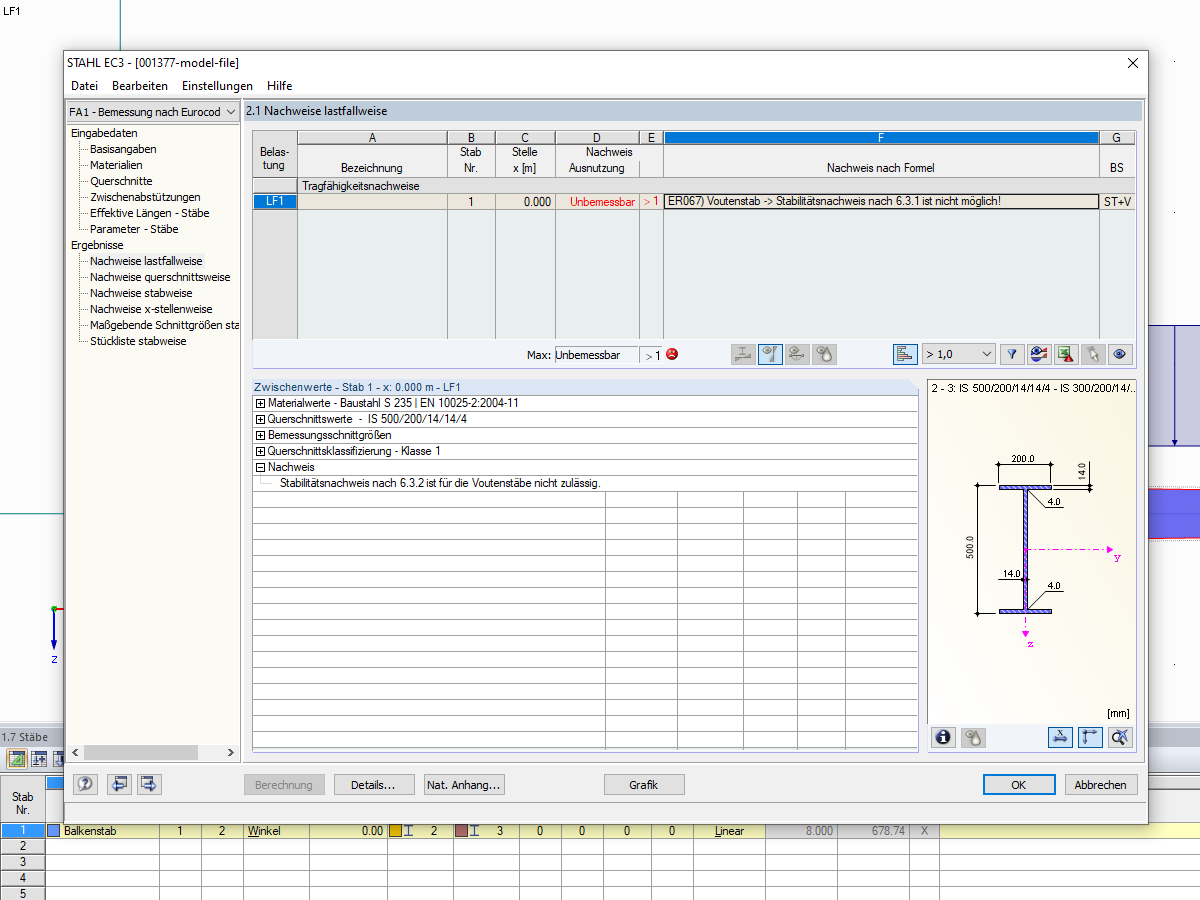Click the pointer pick-member icon
1200x900 pixels.
point(1093,354)
